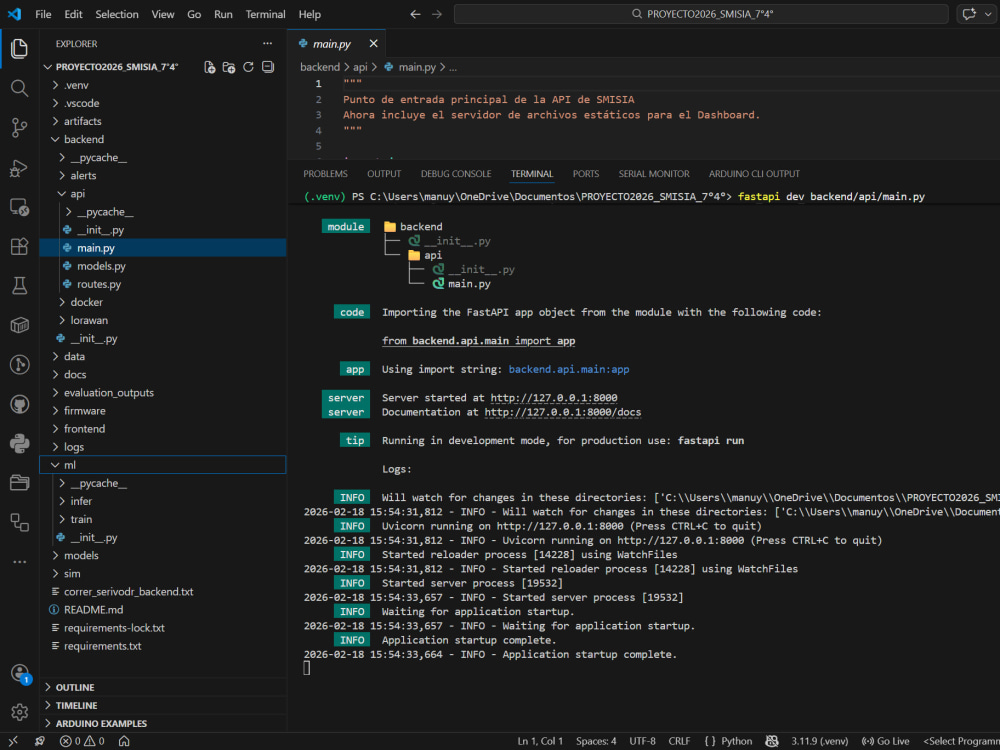Click the errors and warnings counter in status bar
This screenshot has width=1000, height=750.
click(x=82, y=741)
